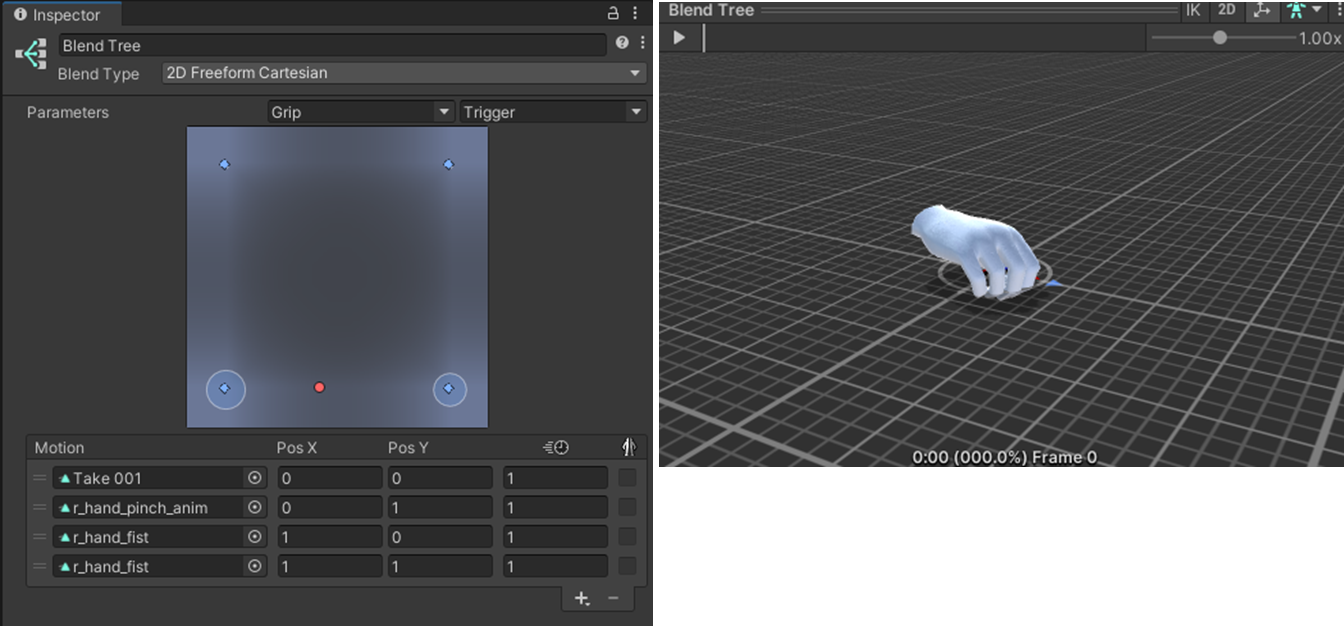Open the Inspector tab's three-dot menu
Image resolution: width=1344 pixels, height=626 pixels.
[636, 14]
